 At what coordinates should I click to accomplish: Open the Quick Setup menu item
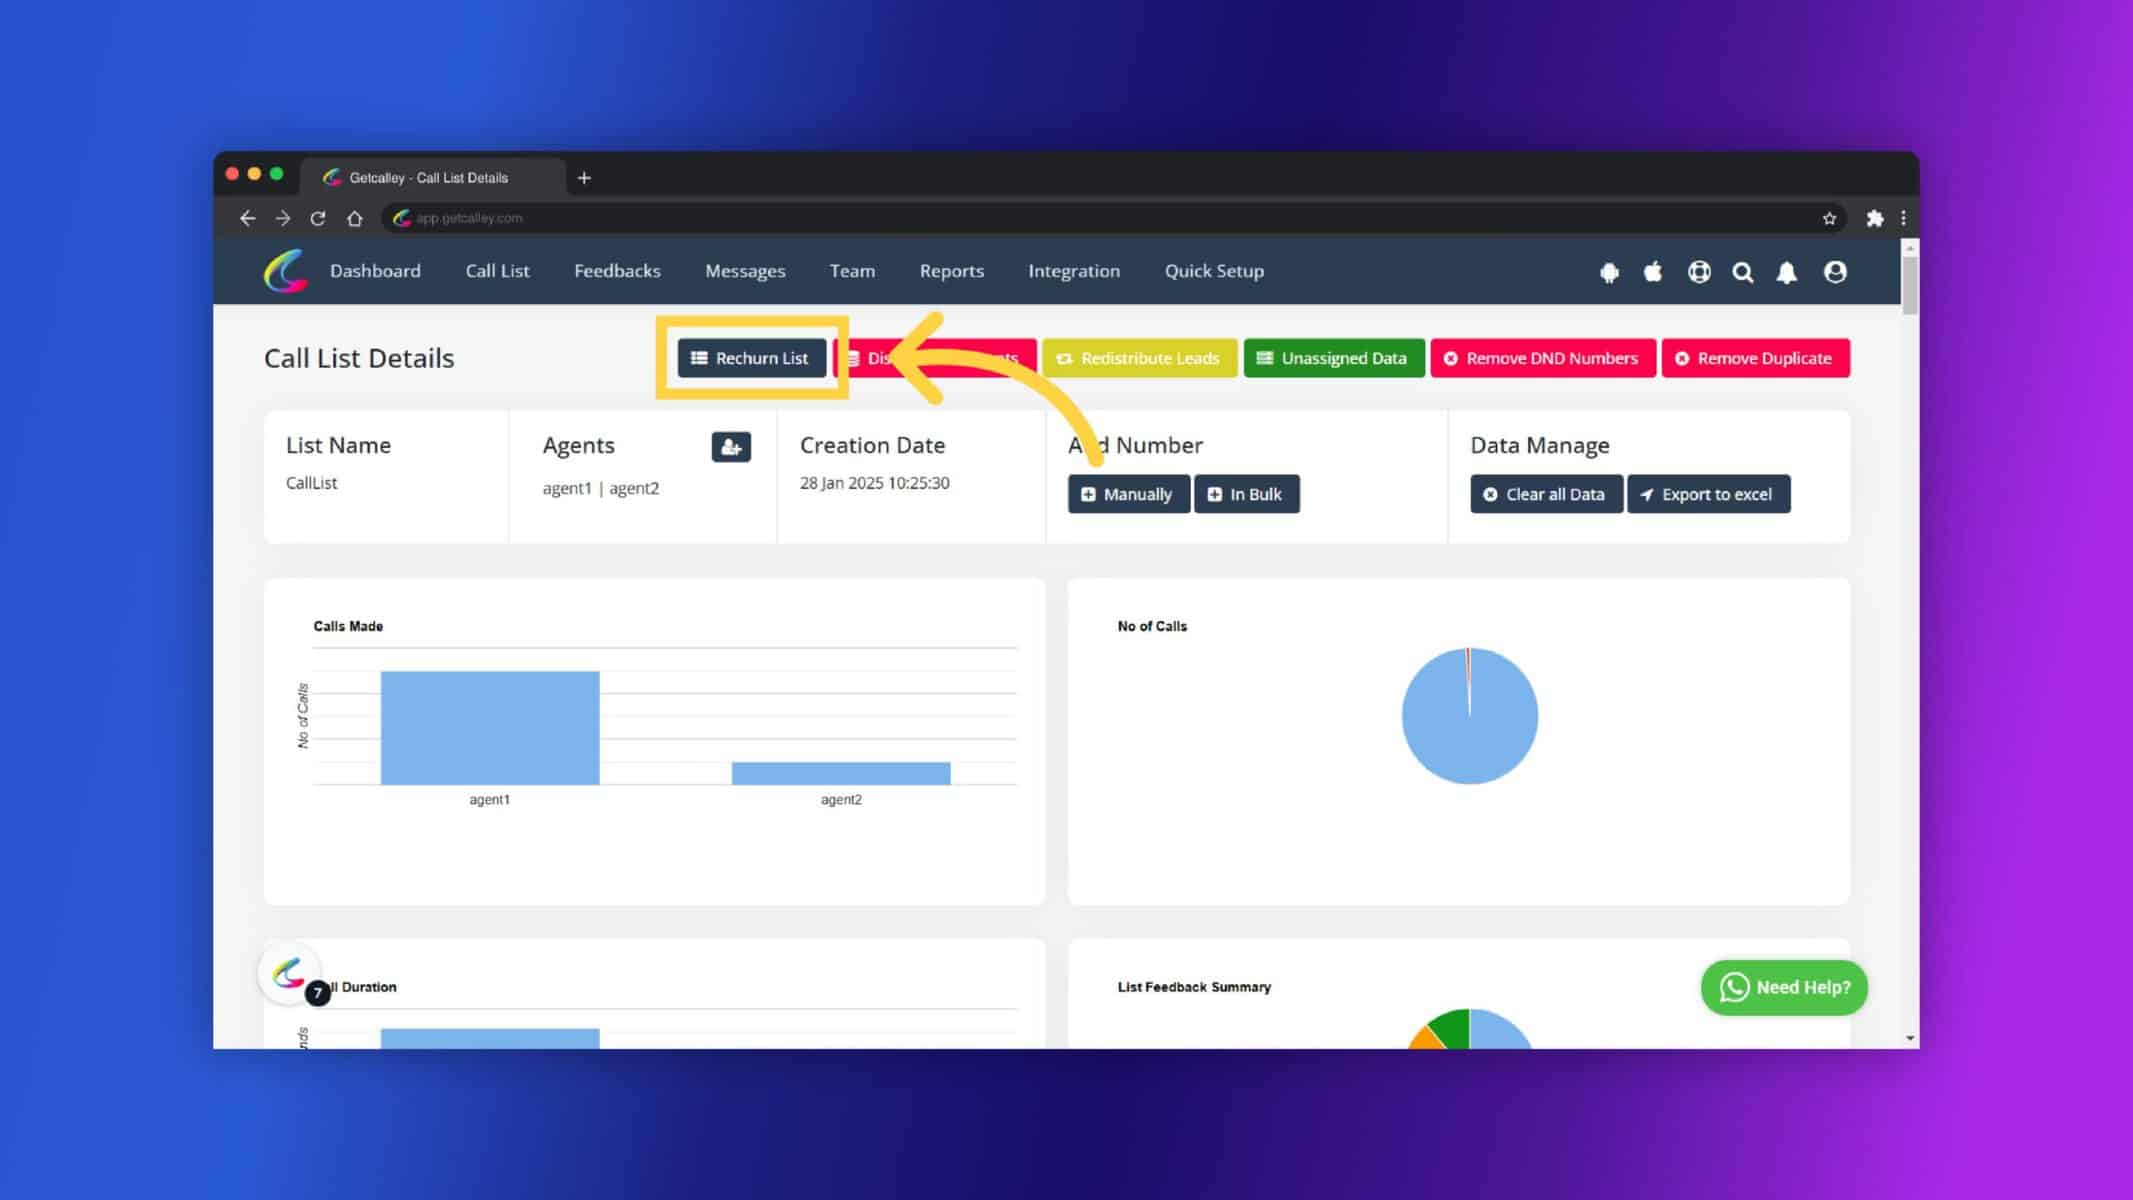[1214, 271]
